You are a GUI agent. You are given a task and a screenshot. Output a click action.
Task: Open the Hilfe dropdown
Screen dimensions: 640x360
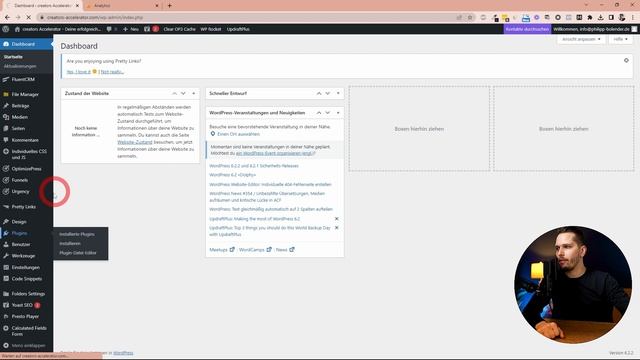click(620, 39)
